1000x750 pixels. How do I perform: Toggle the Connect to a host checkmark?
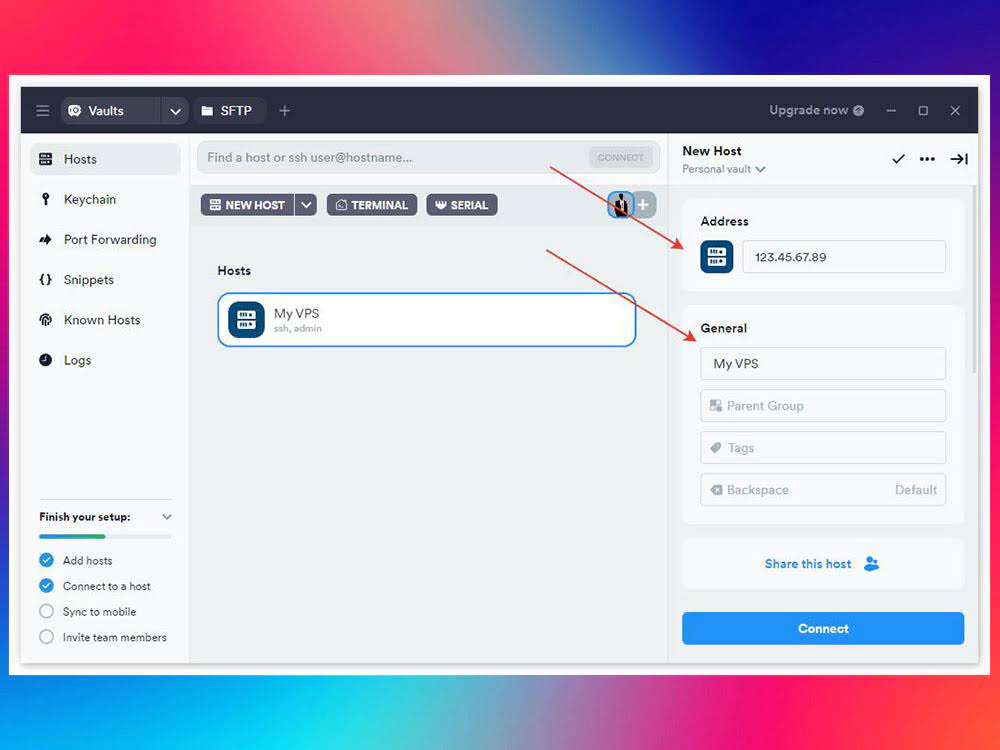[46, 585]
